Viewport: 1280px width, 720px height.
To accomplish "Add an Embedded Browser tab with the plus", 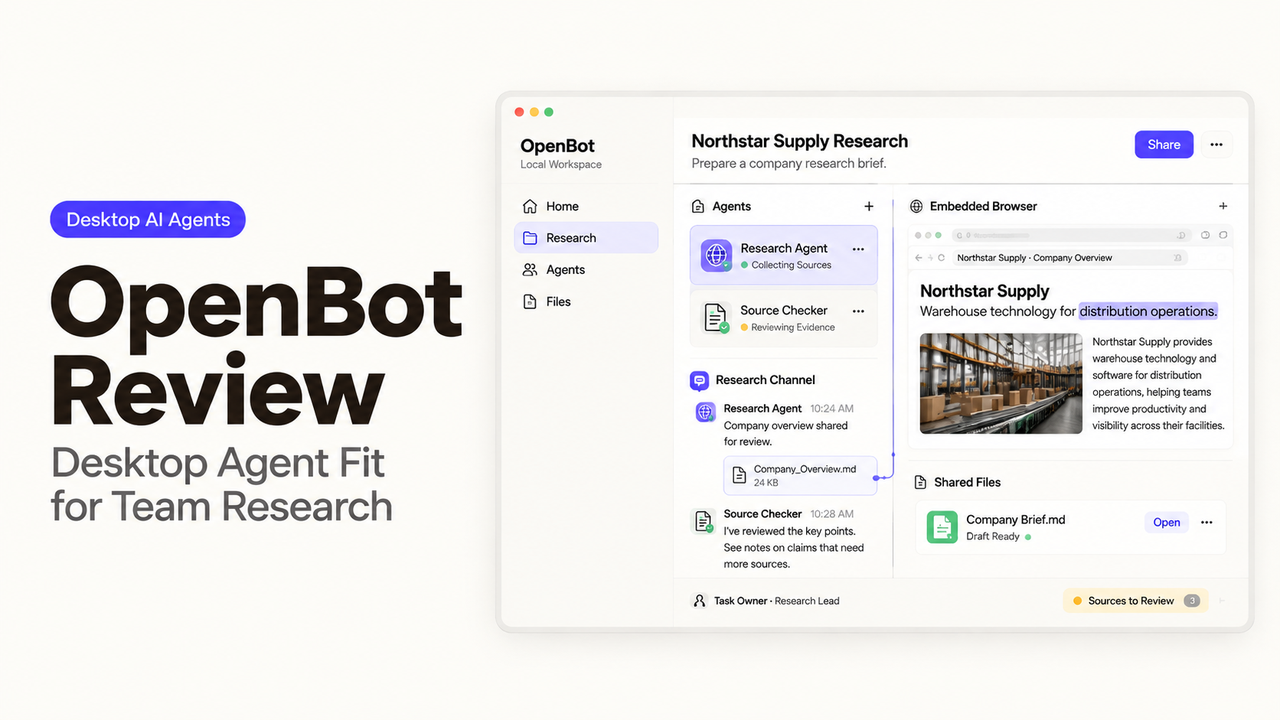I will click(1223, 206).
